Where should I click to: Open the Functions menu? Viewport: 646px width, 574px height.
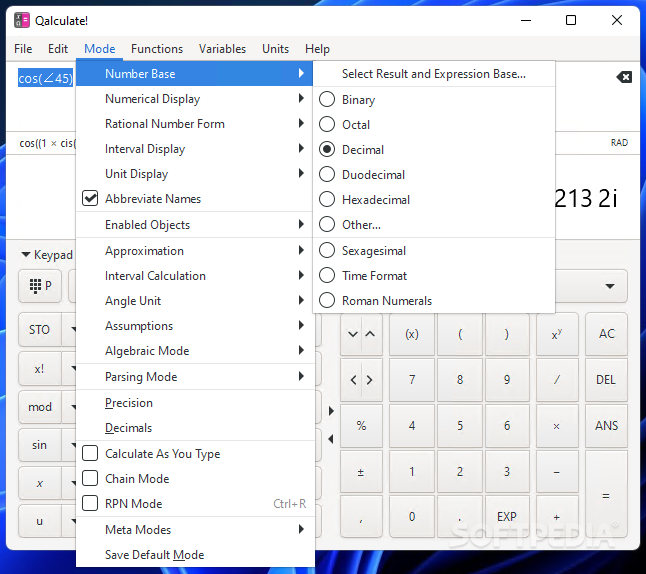pyautogui.click(x=157, y=49)
